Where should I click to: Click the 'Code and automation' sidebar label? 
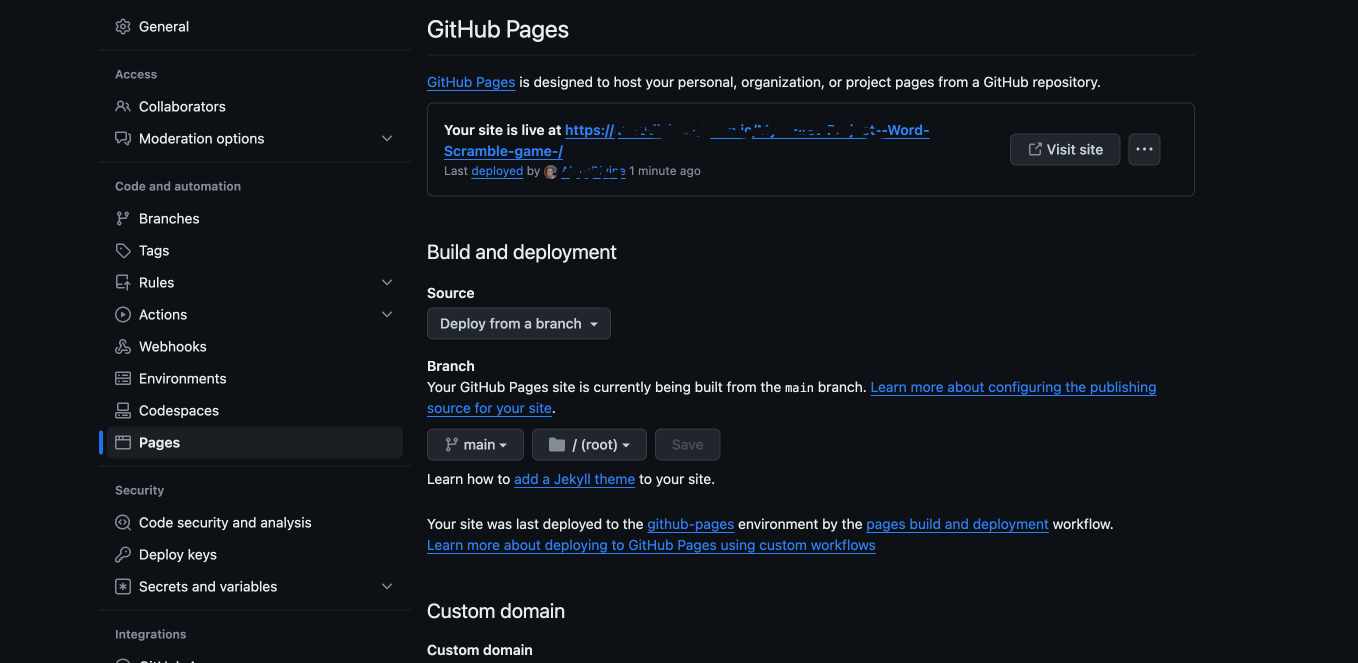tap(178, 187)
